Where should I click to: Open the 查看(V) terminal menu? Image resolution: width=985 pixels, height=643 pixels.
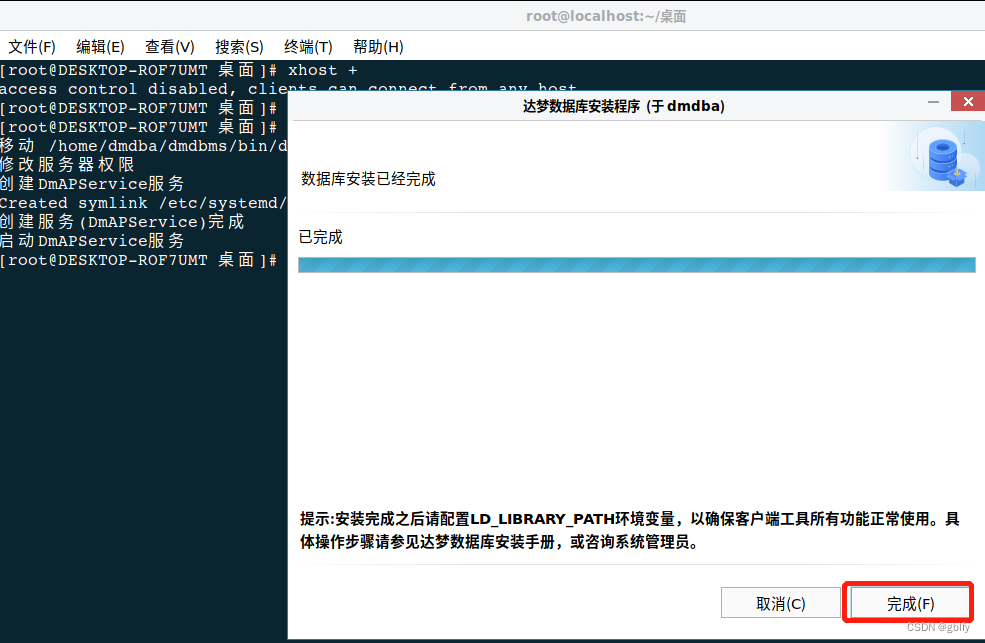coord(170,47)
